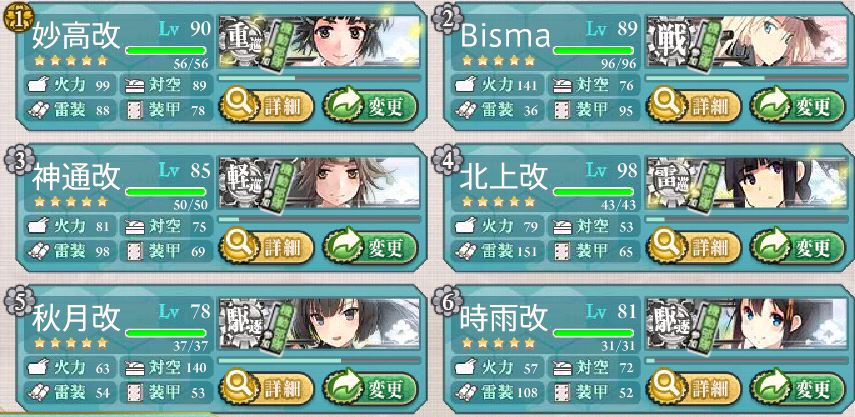Open 詳細 details for 妙高改

pyautogui.click(x=267, y=106)
